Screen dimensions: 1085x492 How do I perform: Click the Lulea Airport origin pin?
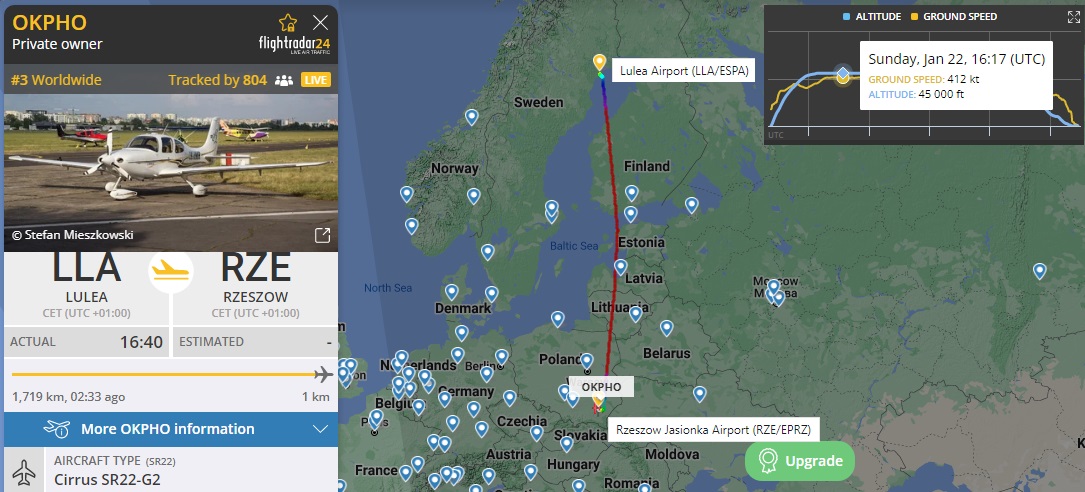(x=599, y=63)
